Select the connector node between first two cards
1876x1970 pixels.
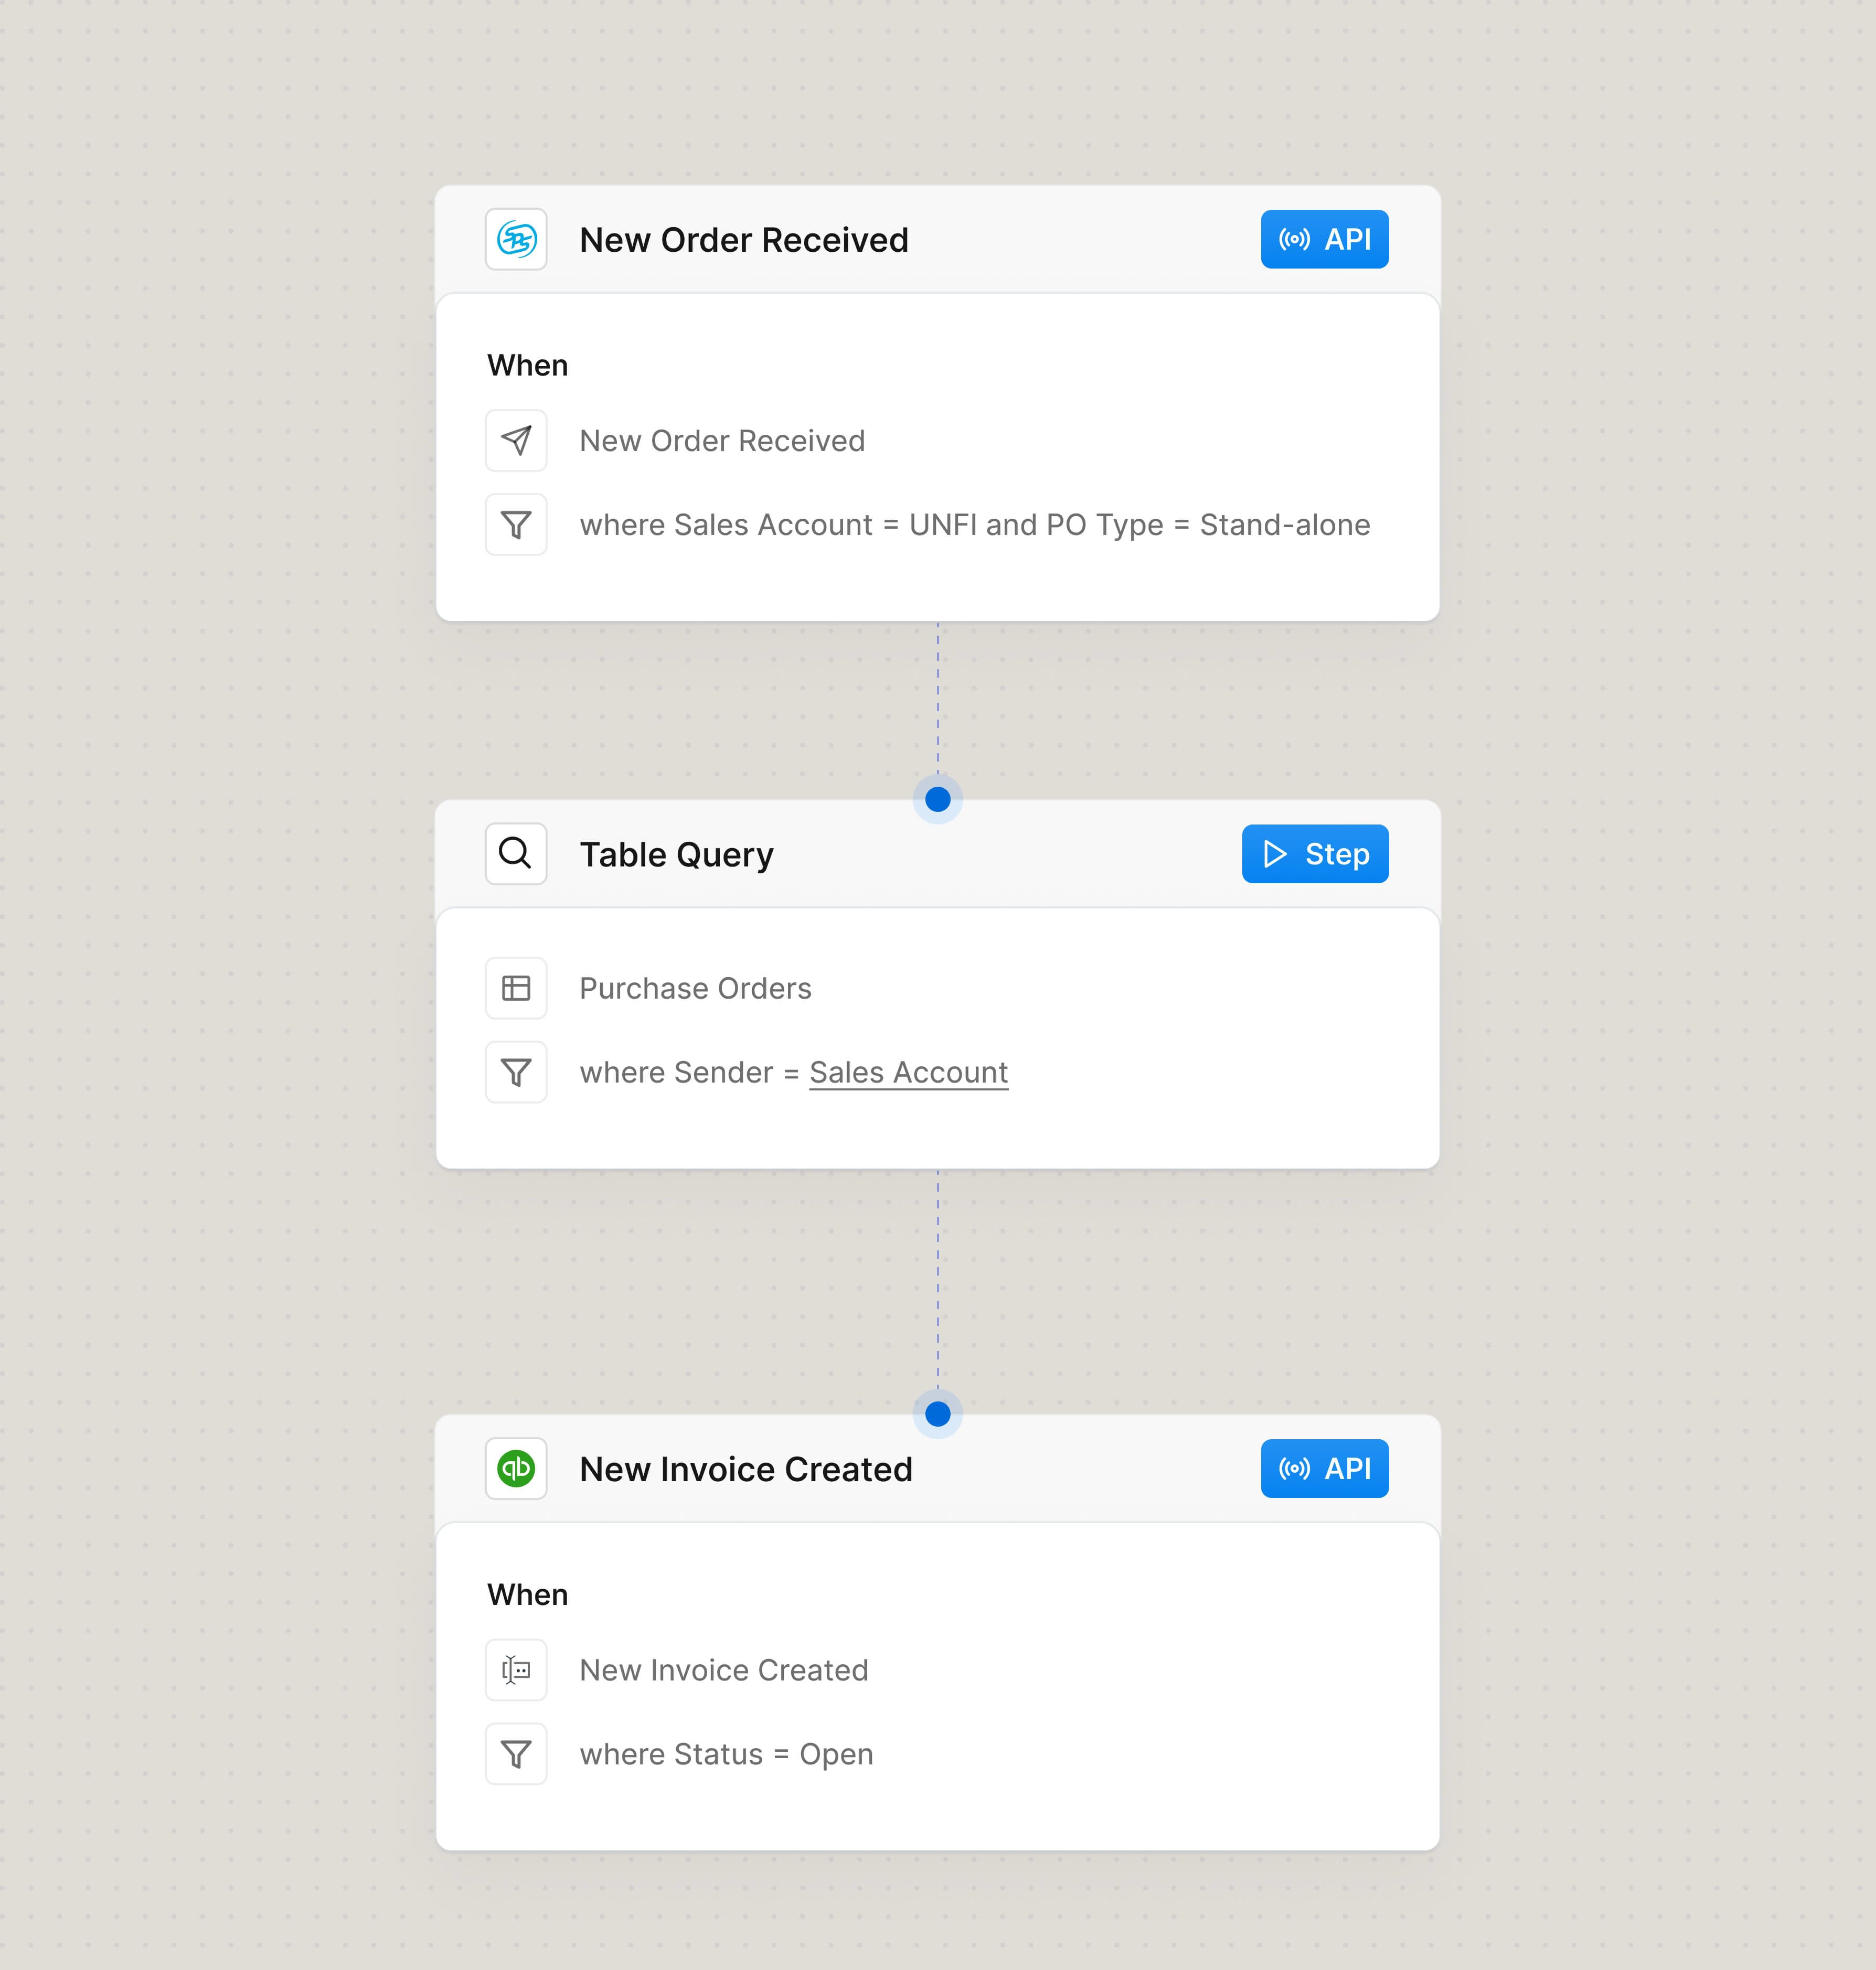coord(937,799)
